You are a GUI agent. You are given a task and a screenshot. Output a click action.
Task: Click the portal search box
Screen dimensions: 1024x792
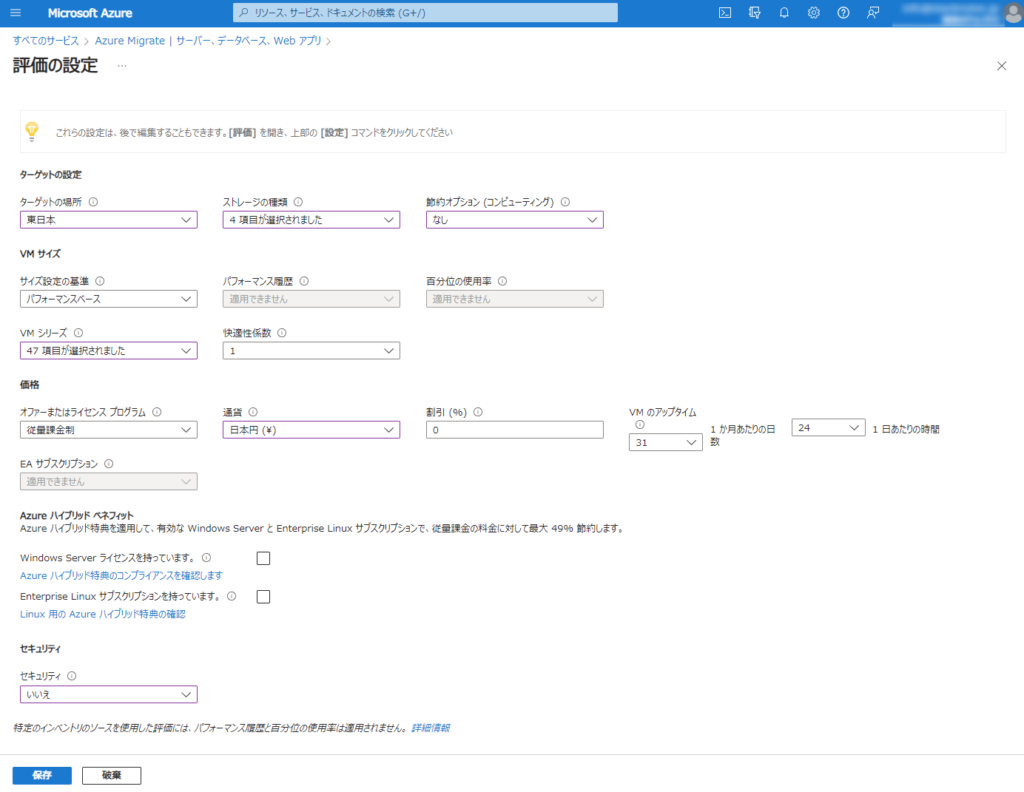click(x=425, y=12)
